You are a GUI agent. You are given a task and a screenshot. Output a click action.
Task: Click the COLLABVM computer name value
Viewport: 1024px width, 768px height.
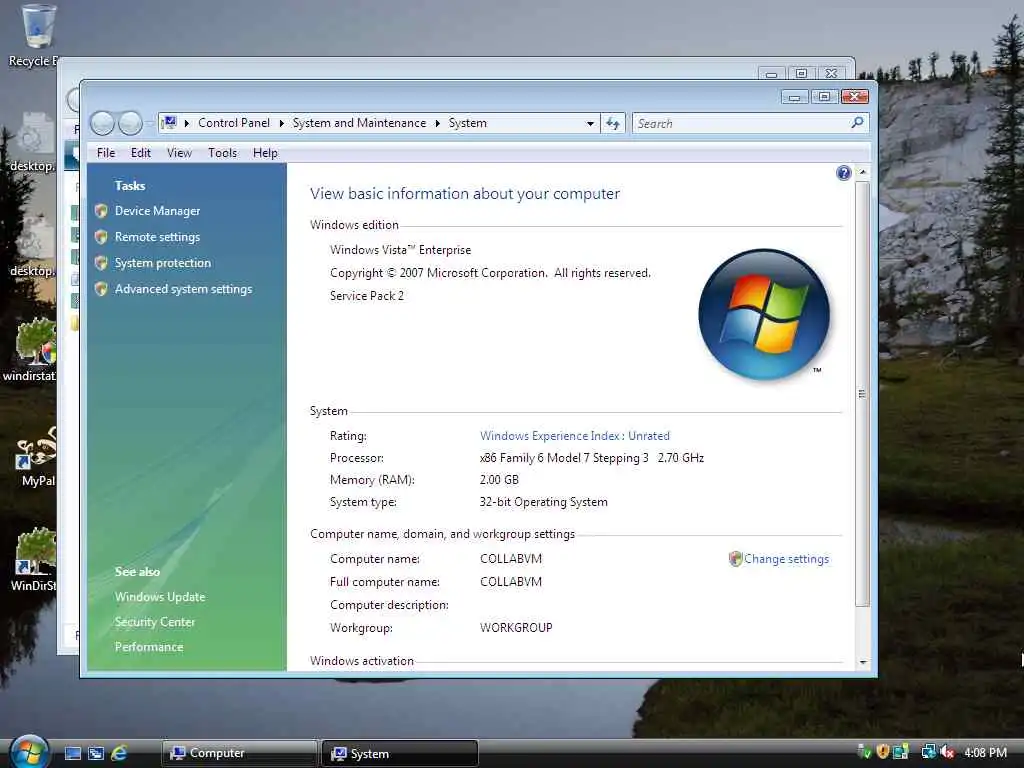pos(511,559)
